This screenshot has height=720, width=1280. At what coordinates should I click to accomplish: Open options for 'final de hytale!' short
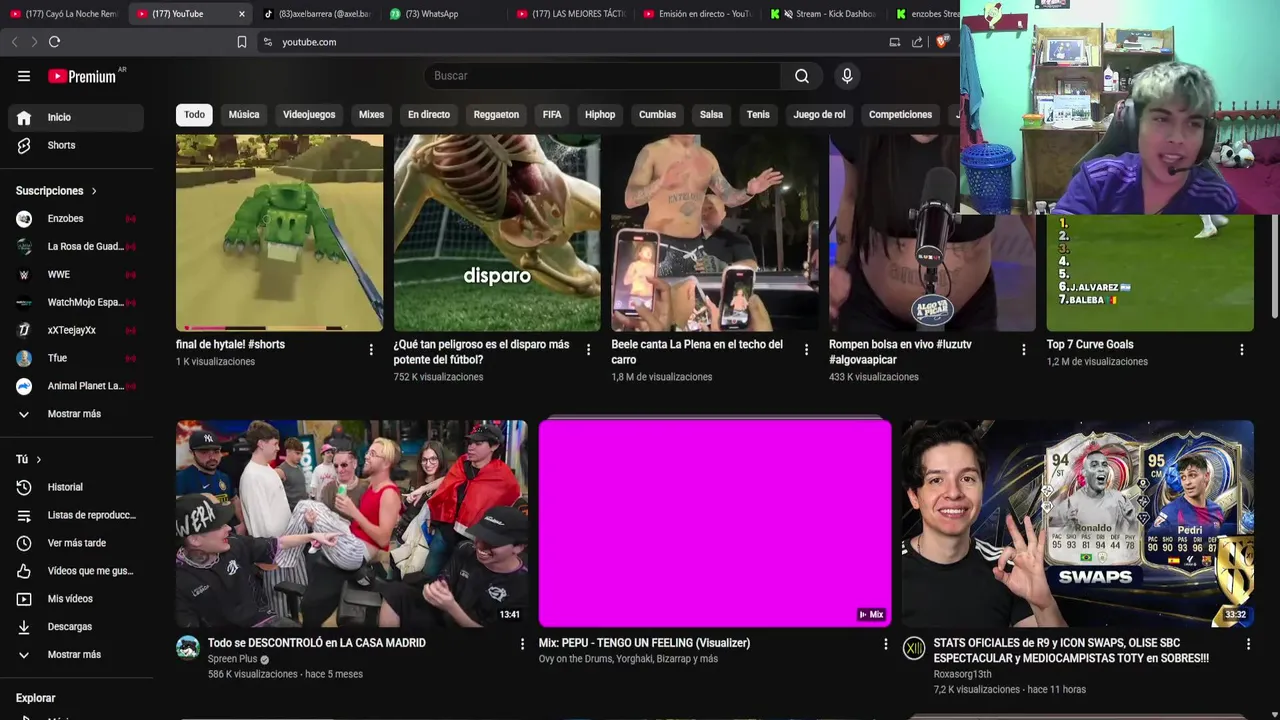tap(371, 350)
